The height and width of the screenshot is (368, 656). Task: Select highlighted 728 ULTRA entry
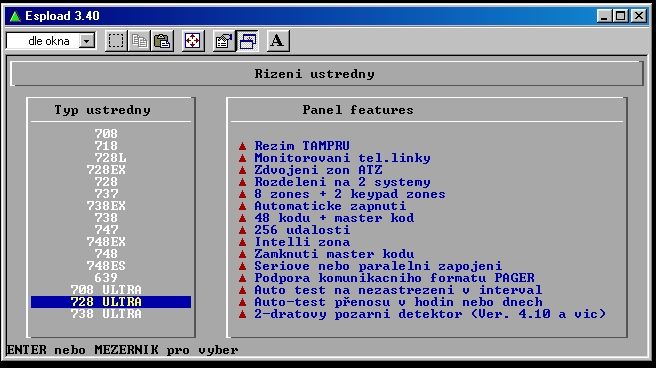(111, 302)
